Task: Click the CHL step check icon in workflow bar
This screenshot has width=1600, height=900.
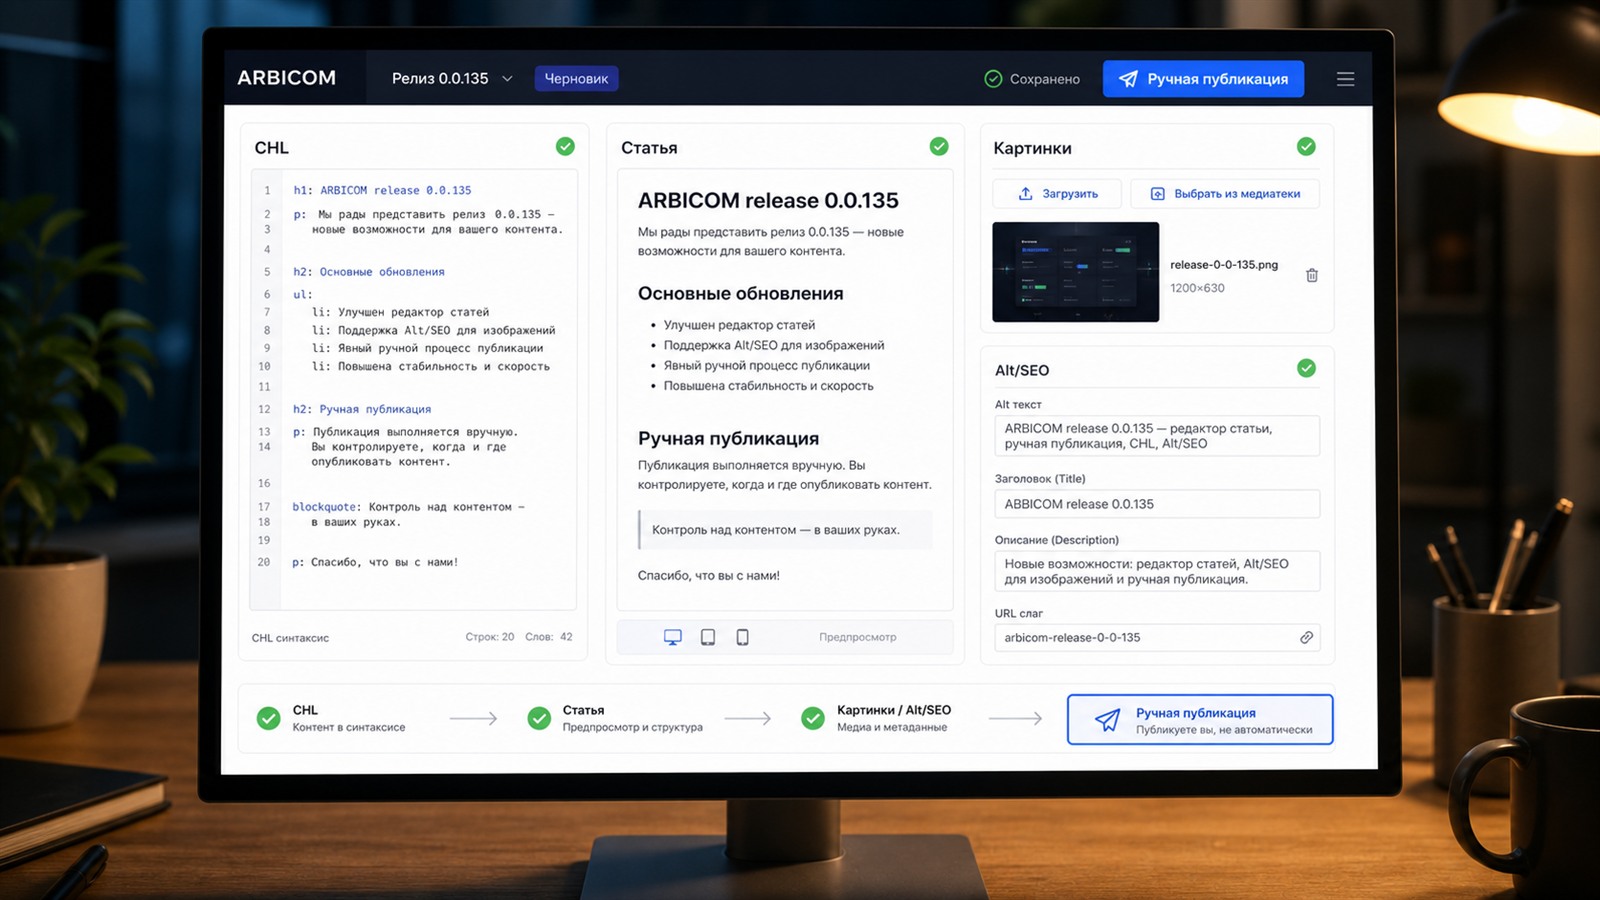Action: (268, 718)
